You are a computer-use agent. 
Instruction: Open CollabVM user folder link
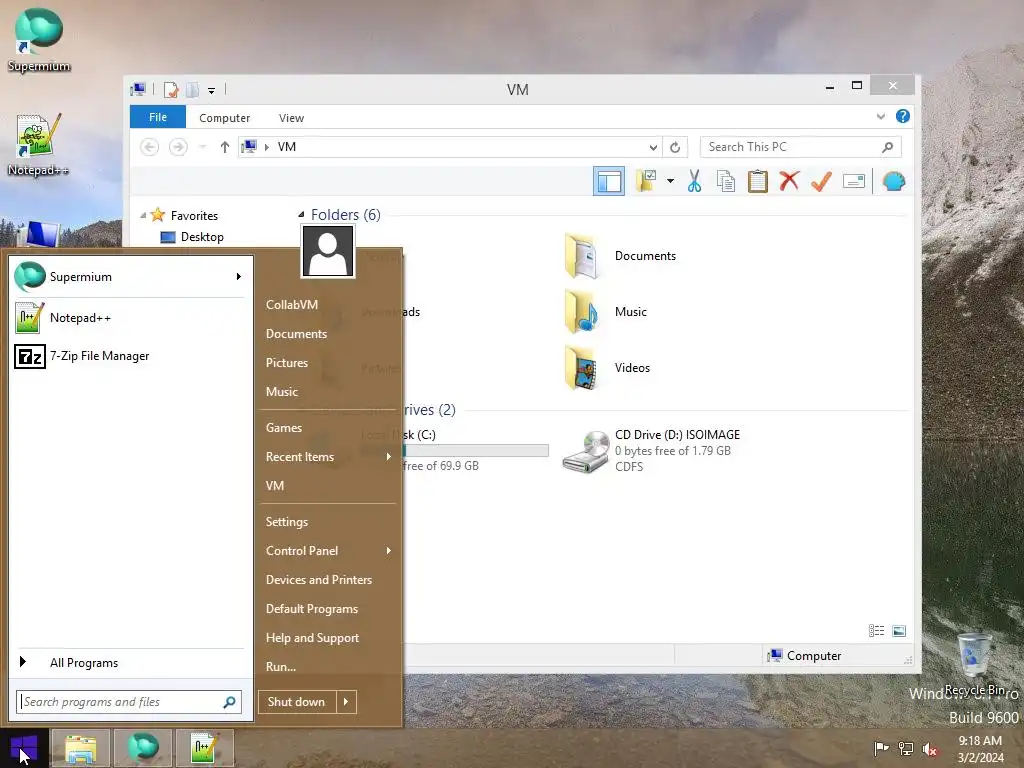pyautogui.click(x=292, y=305)
